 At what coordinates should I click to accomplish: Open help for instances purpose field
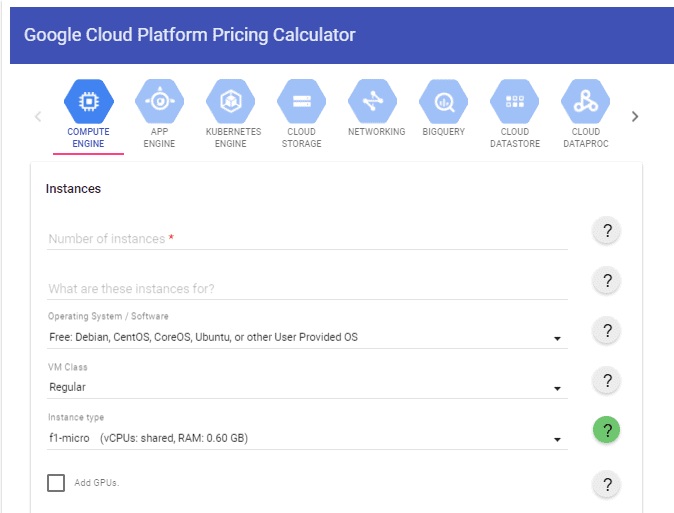click(607, 281)
